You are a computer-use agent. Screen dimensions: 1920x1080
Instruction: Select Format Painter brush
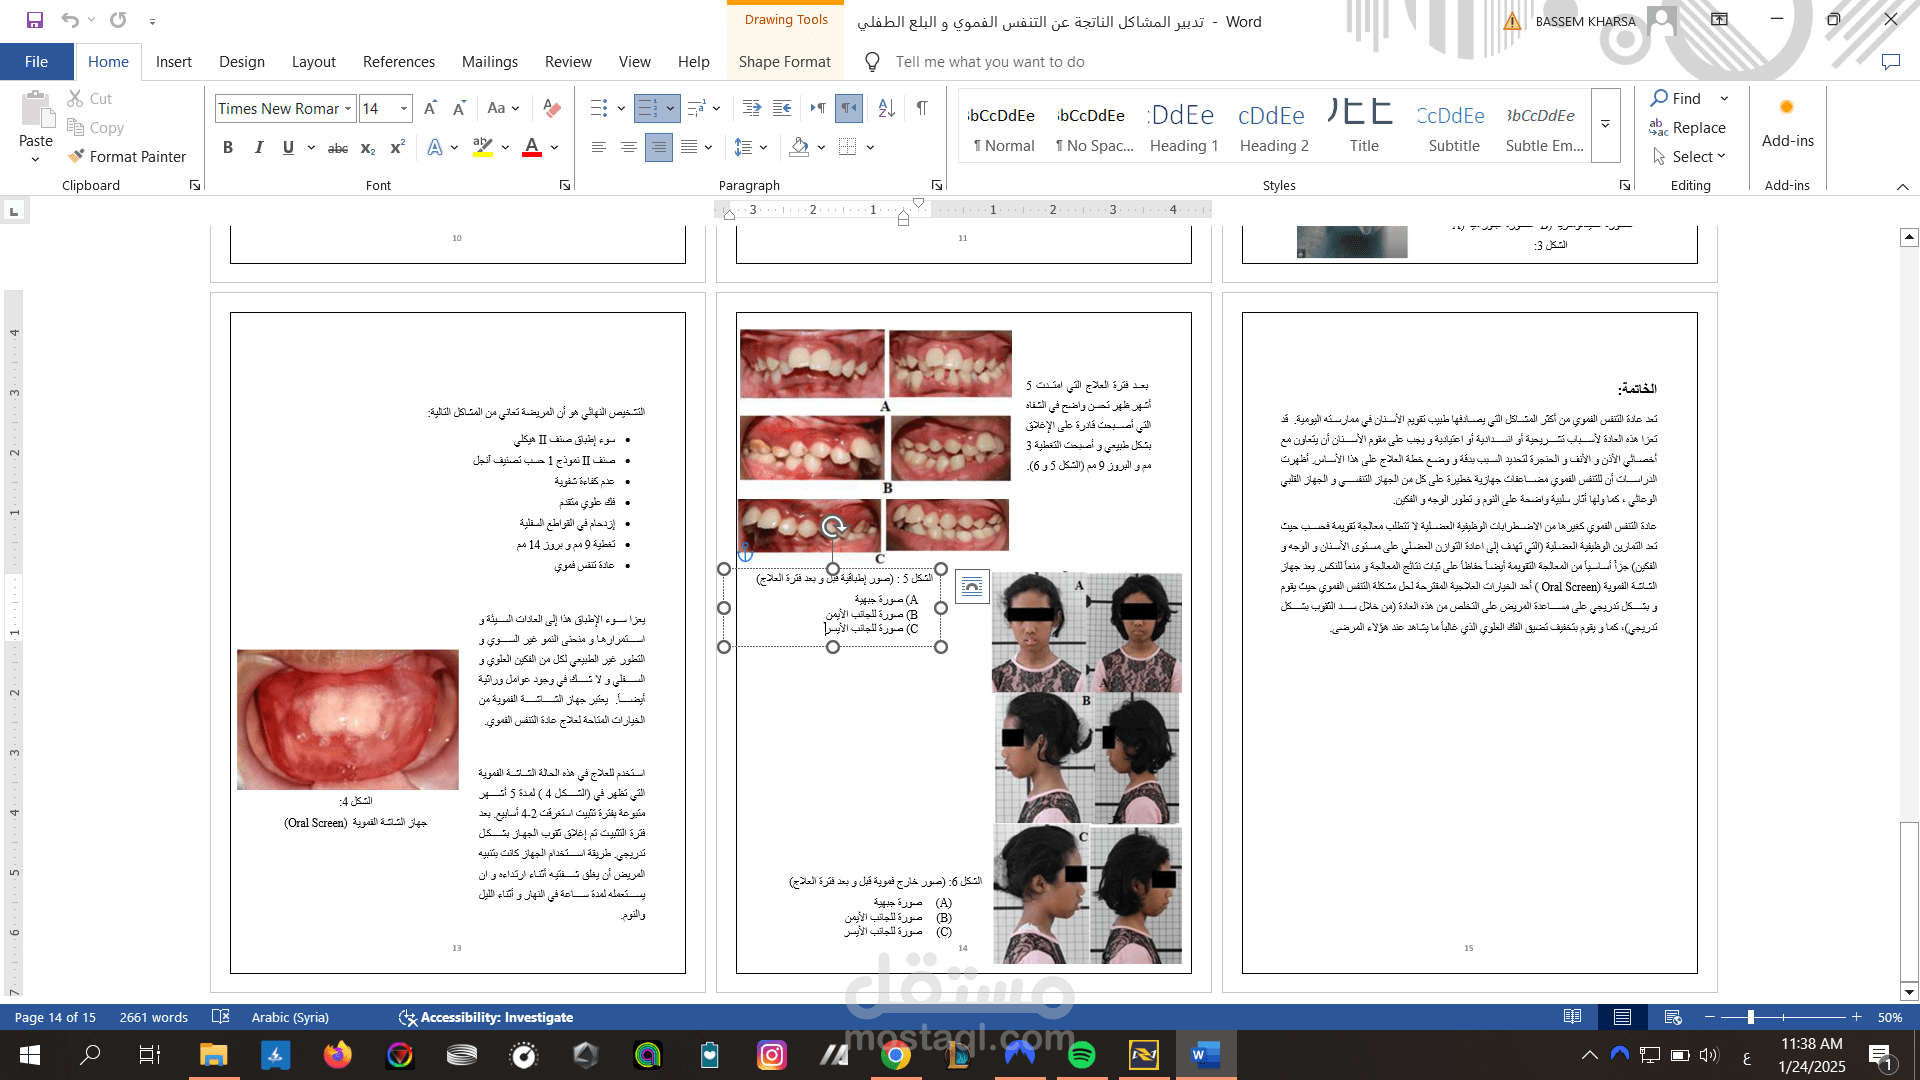tap(127, 156)
